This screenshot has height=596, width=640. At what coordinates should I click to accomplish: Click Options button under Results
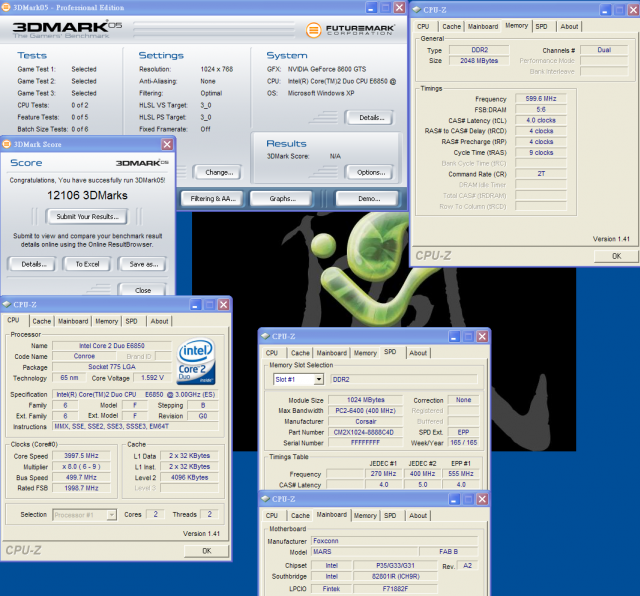click(371, 172)
